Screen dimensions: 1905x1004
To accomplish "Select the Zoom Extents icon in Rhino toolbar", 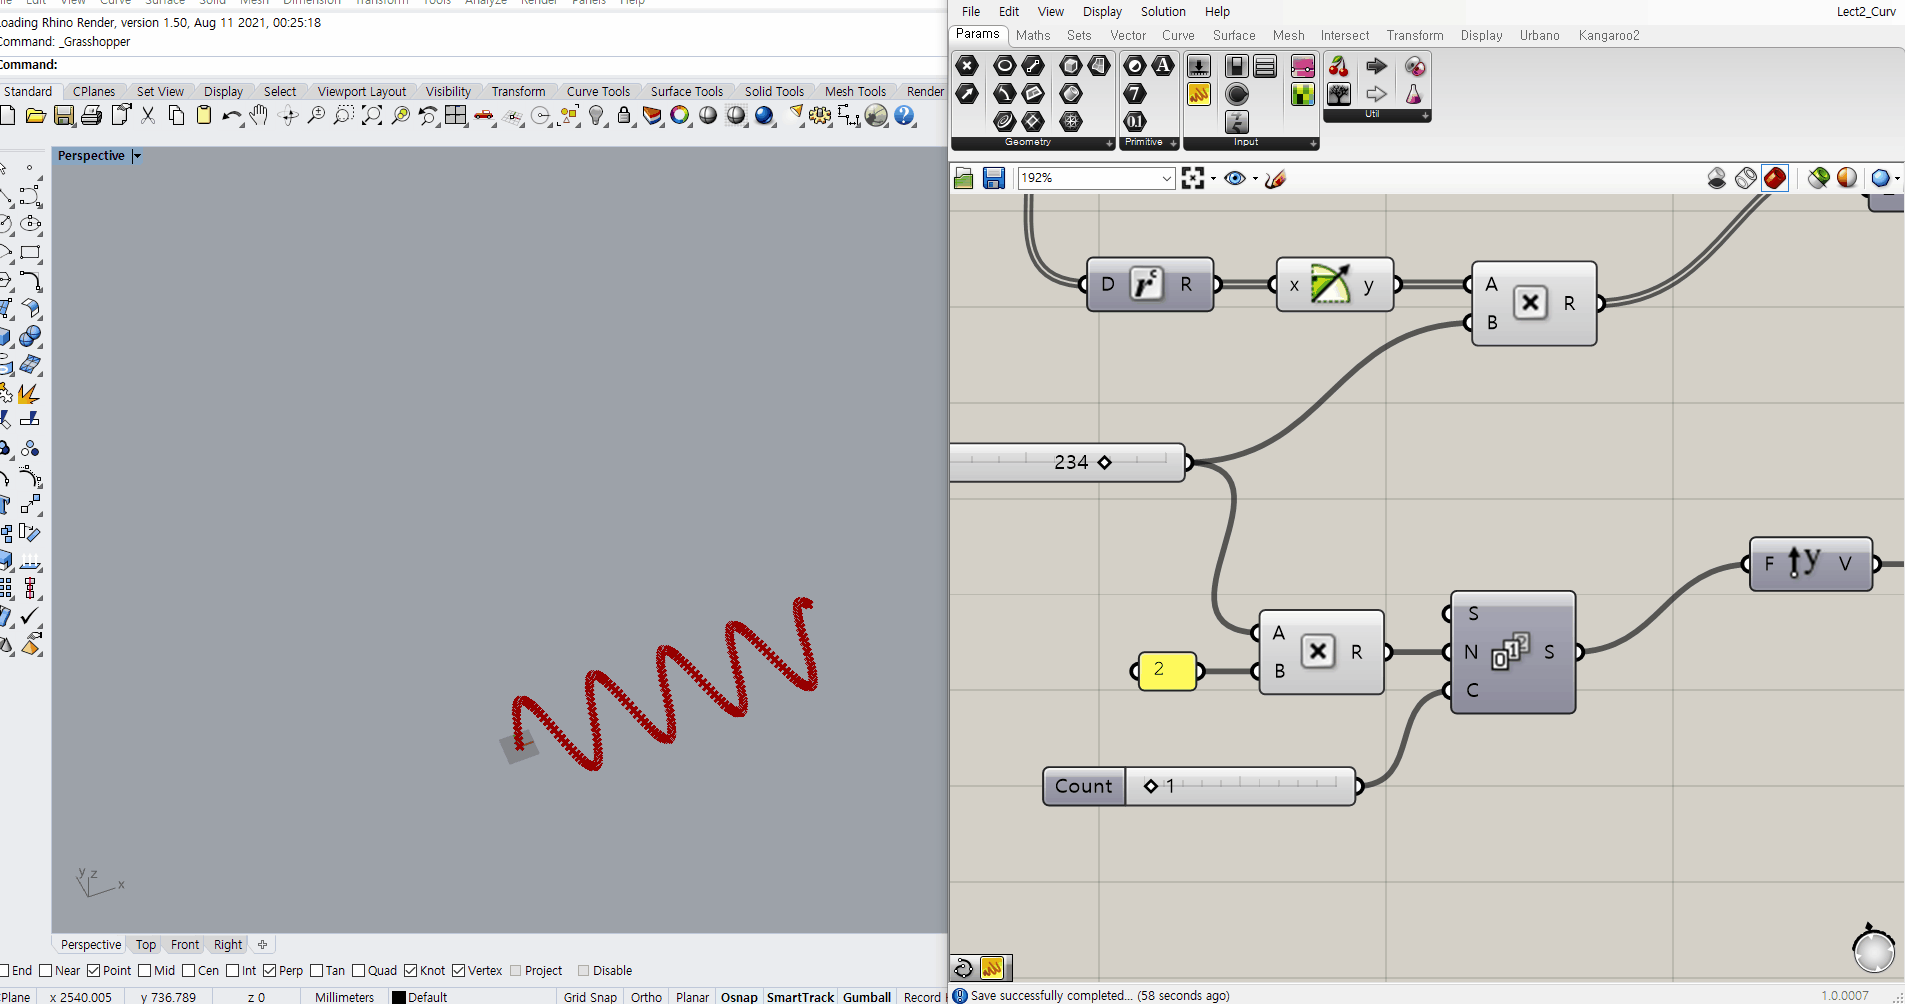I will click(372, 116).
